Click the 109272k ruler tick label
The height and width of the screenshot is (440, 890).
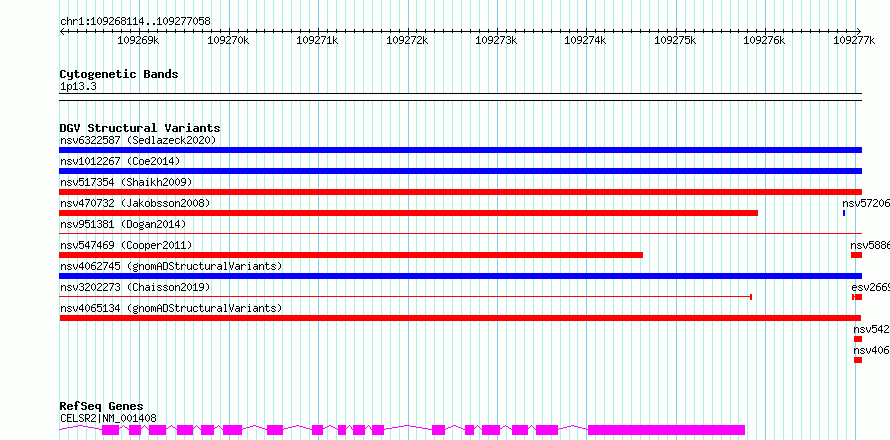(x=407, y=40)
